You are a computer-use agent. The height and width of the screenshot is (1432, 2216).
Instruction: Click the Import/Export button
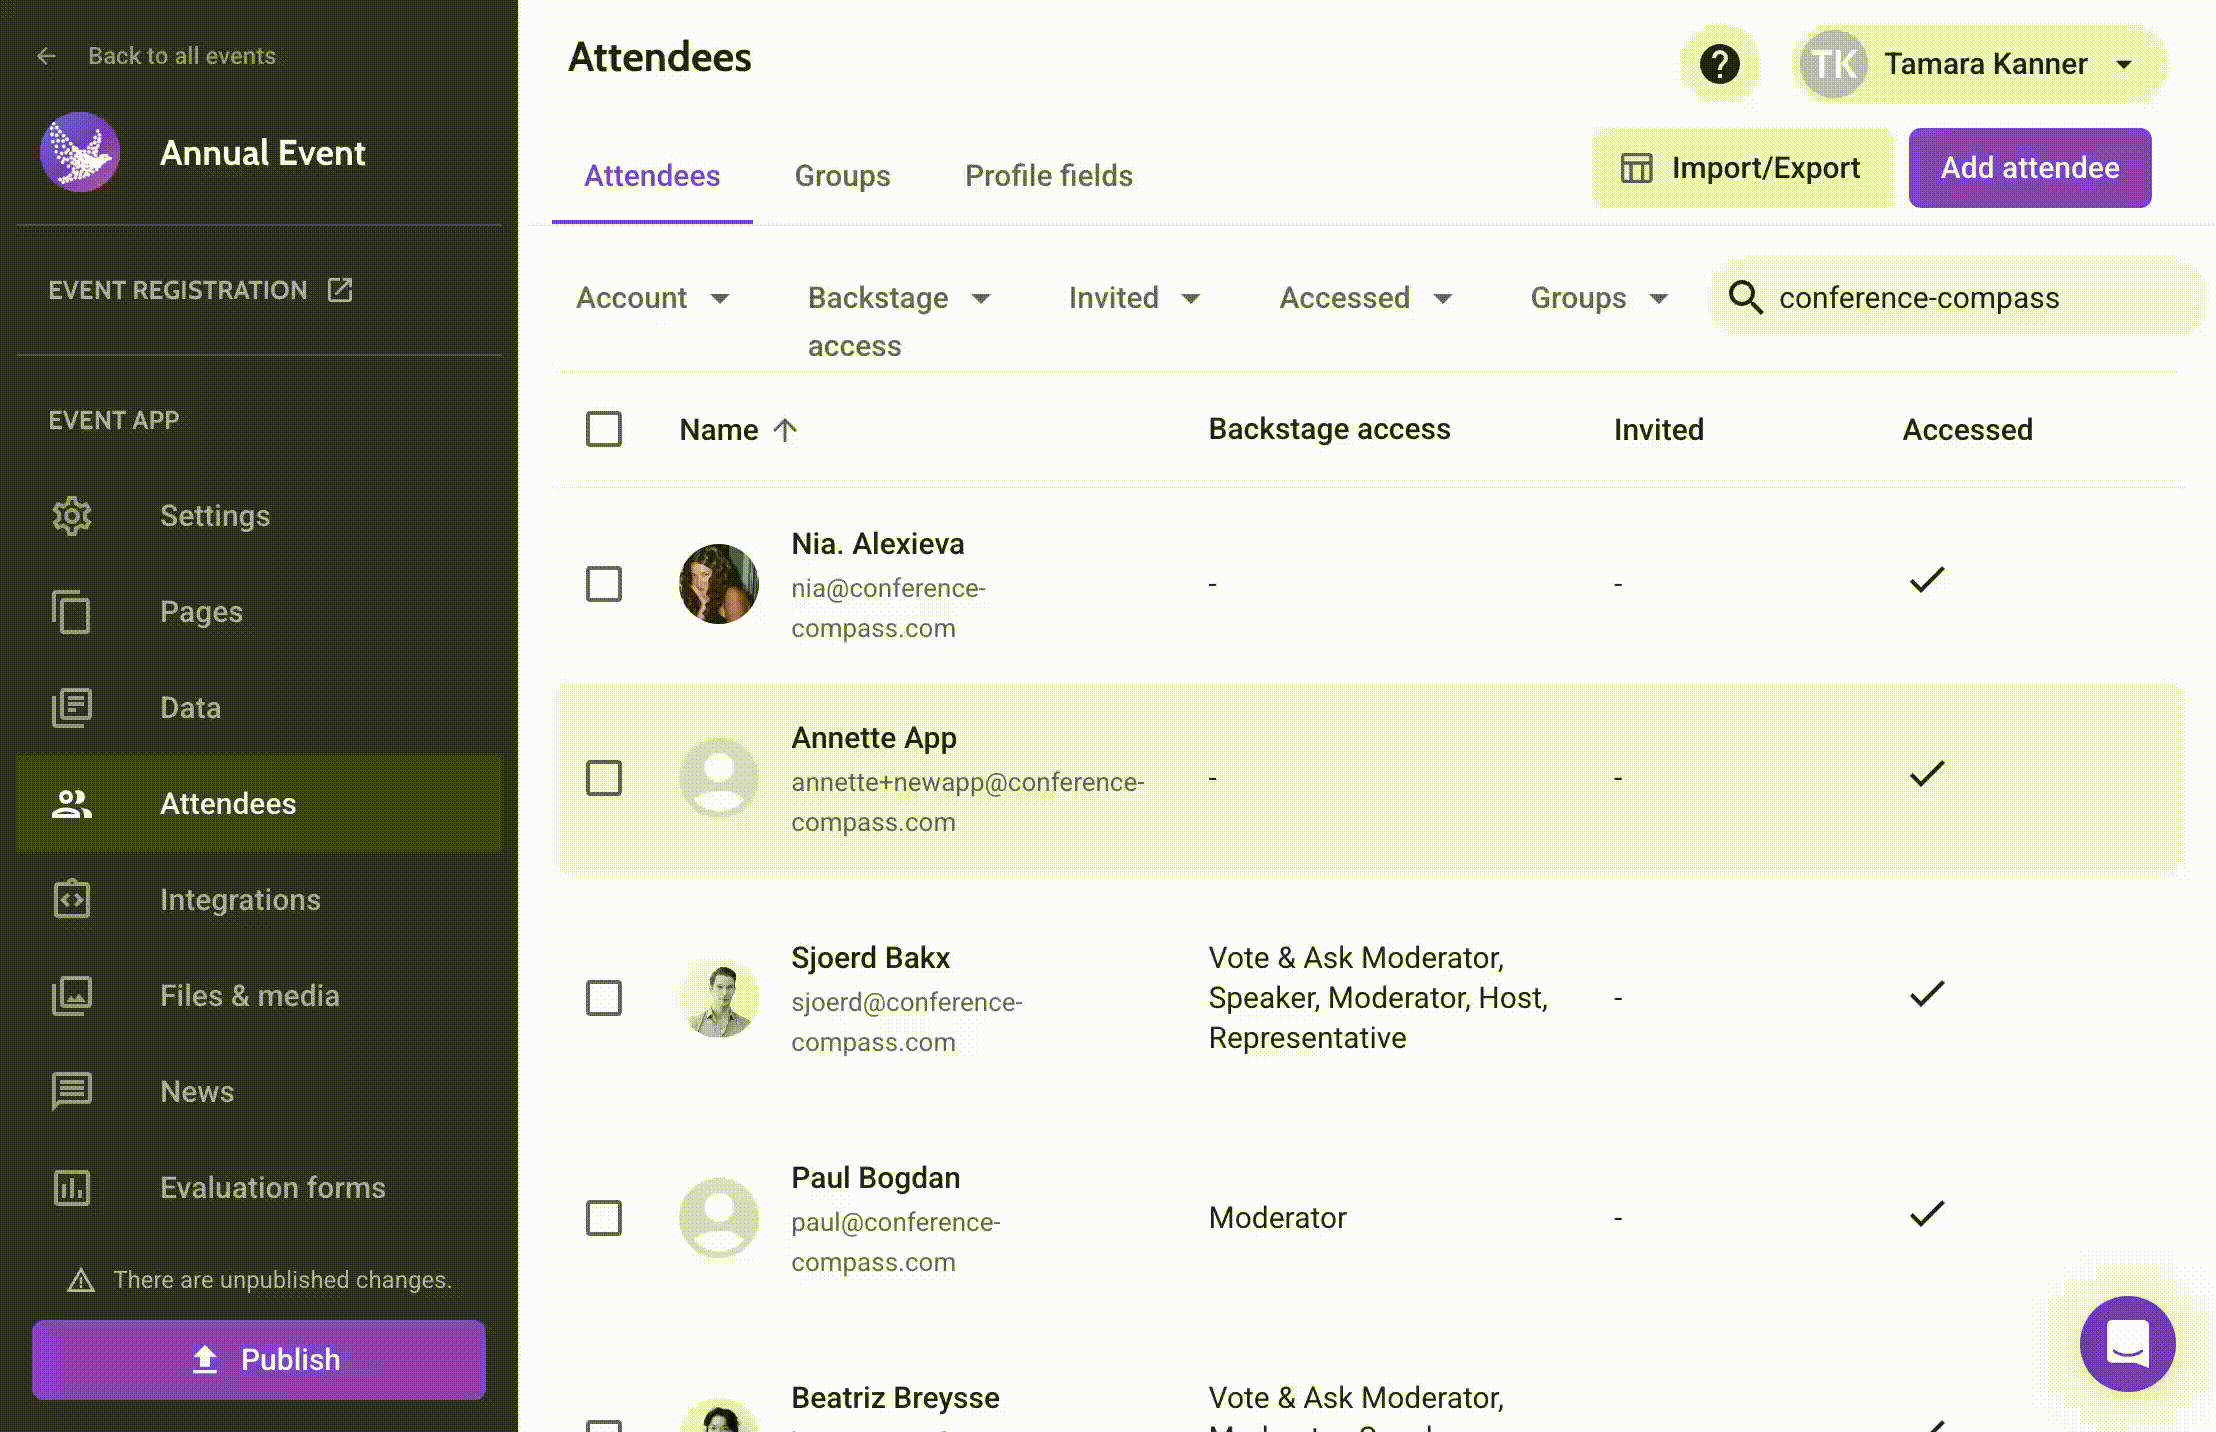1741,168
